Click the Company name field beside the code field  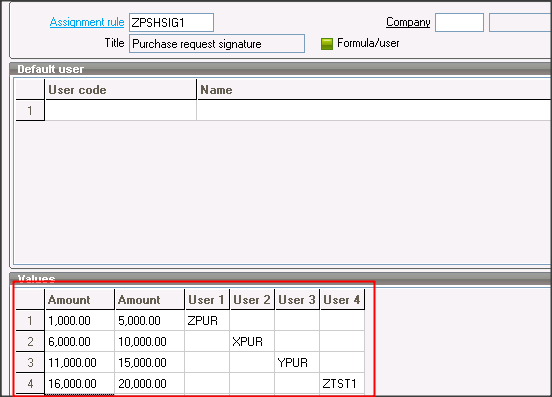coord(520,23)
